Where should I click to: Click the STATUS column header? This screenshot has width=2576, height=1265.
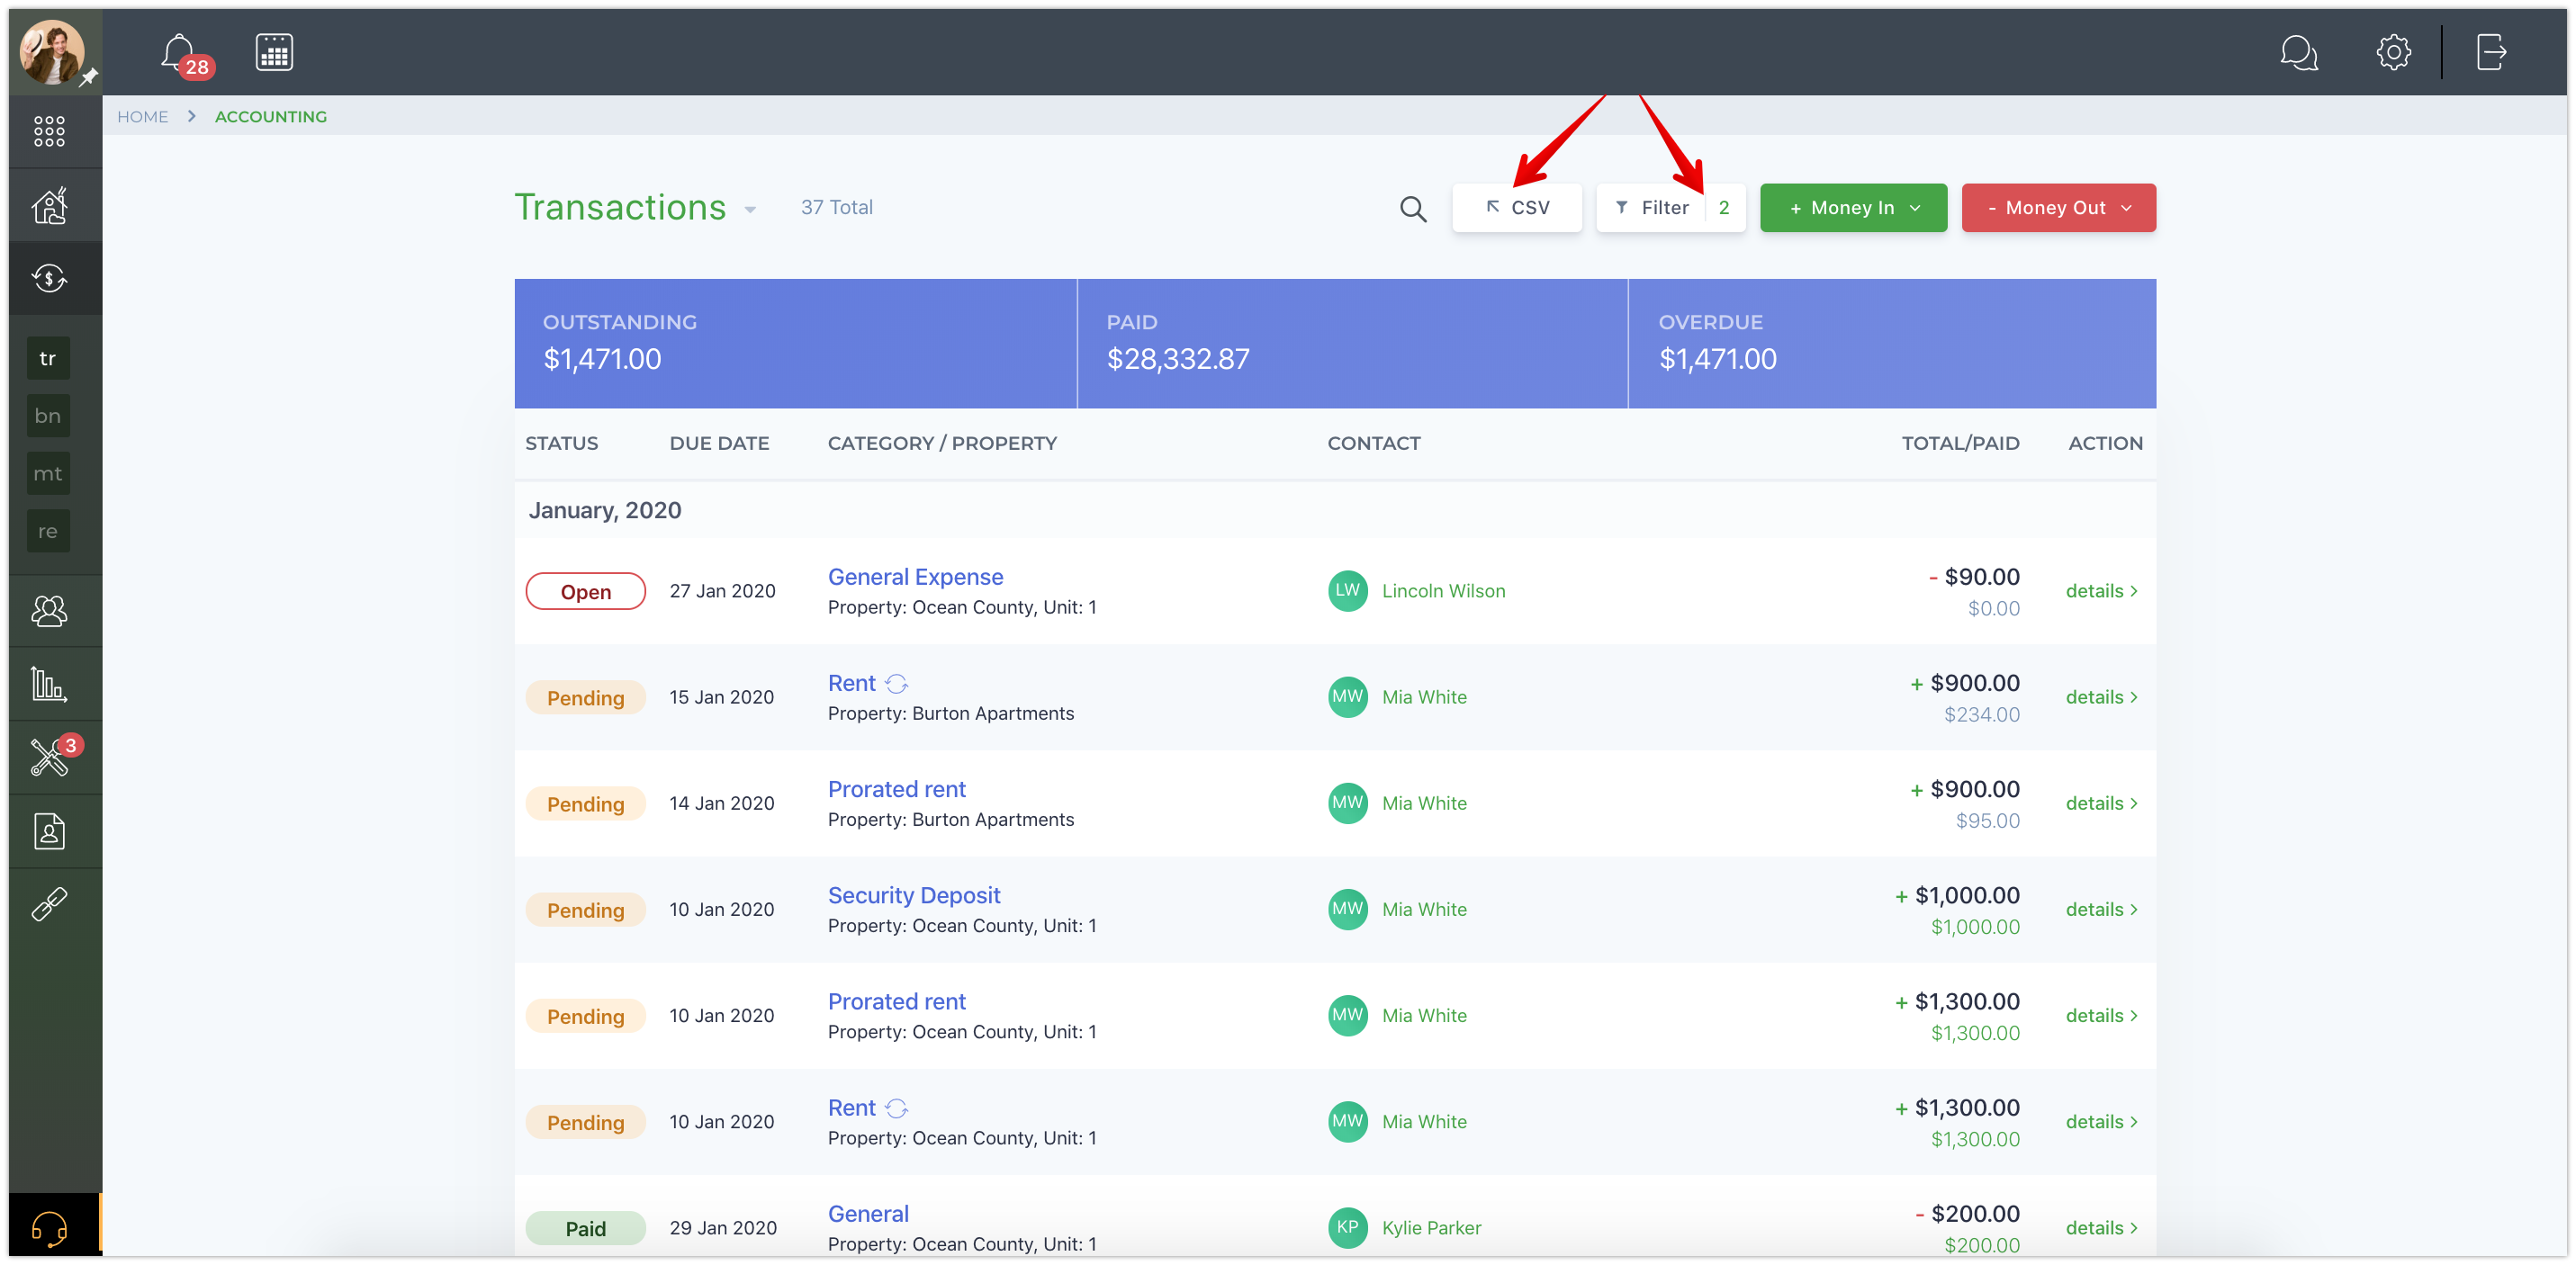(x=561, y=443)
